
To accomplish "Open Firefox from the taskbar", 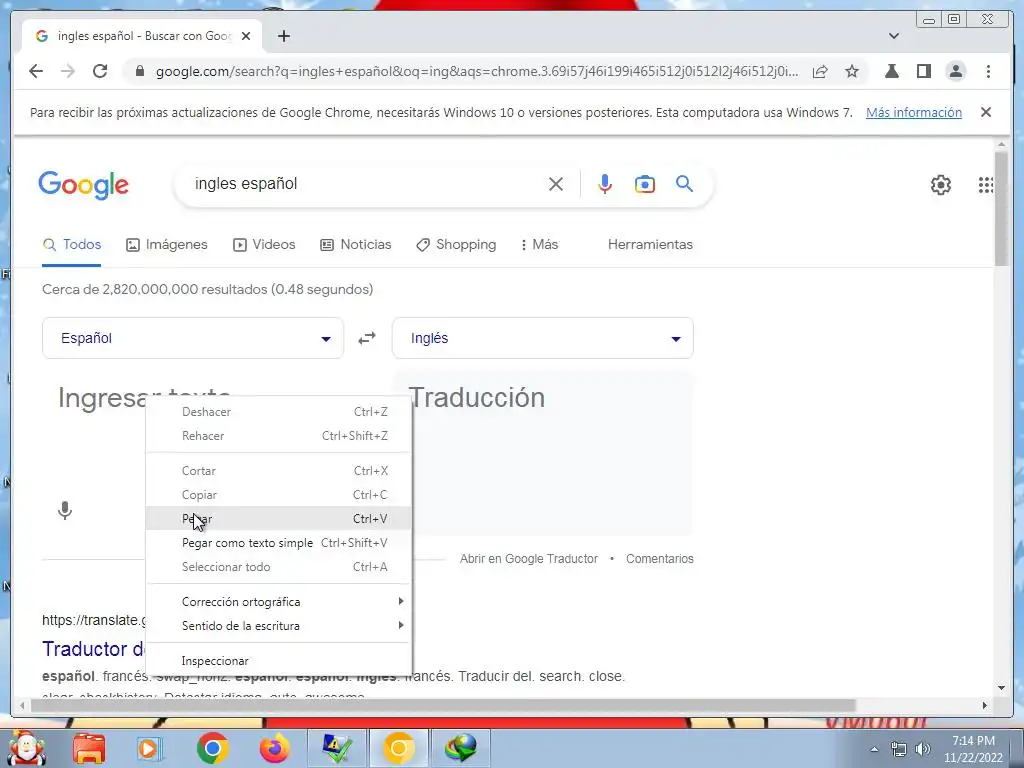I will tap(274, 748).
